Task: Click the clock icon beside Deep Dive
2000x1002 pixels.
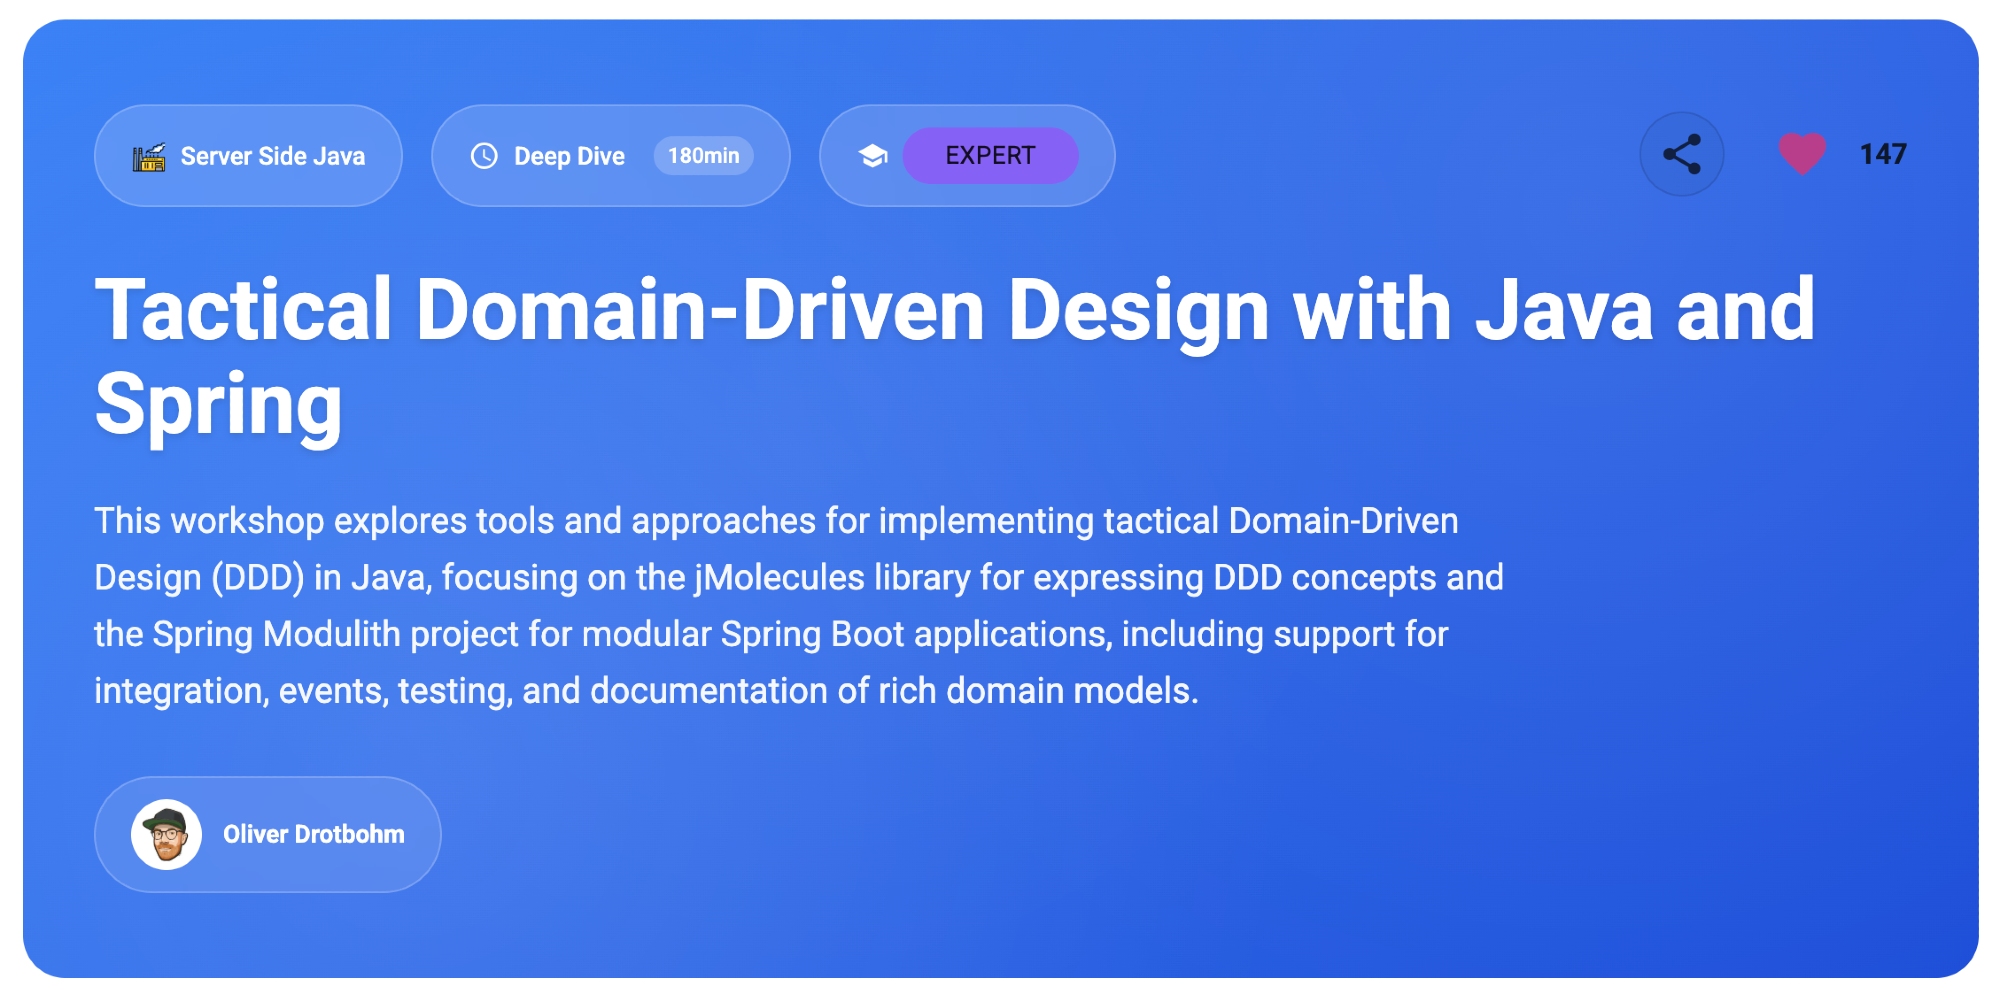Action: click(x=484, y=156)
